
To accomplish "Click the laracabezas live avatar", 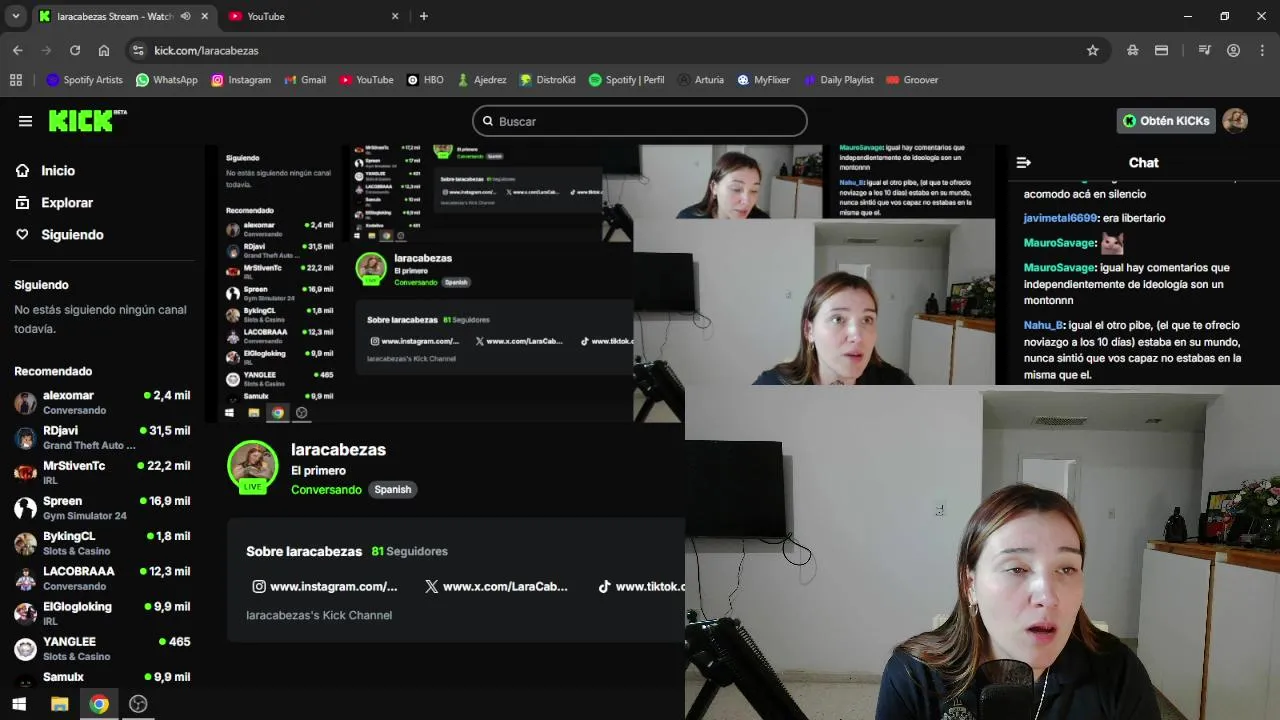I will click(253, 467).
